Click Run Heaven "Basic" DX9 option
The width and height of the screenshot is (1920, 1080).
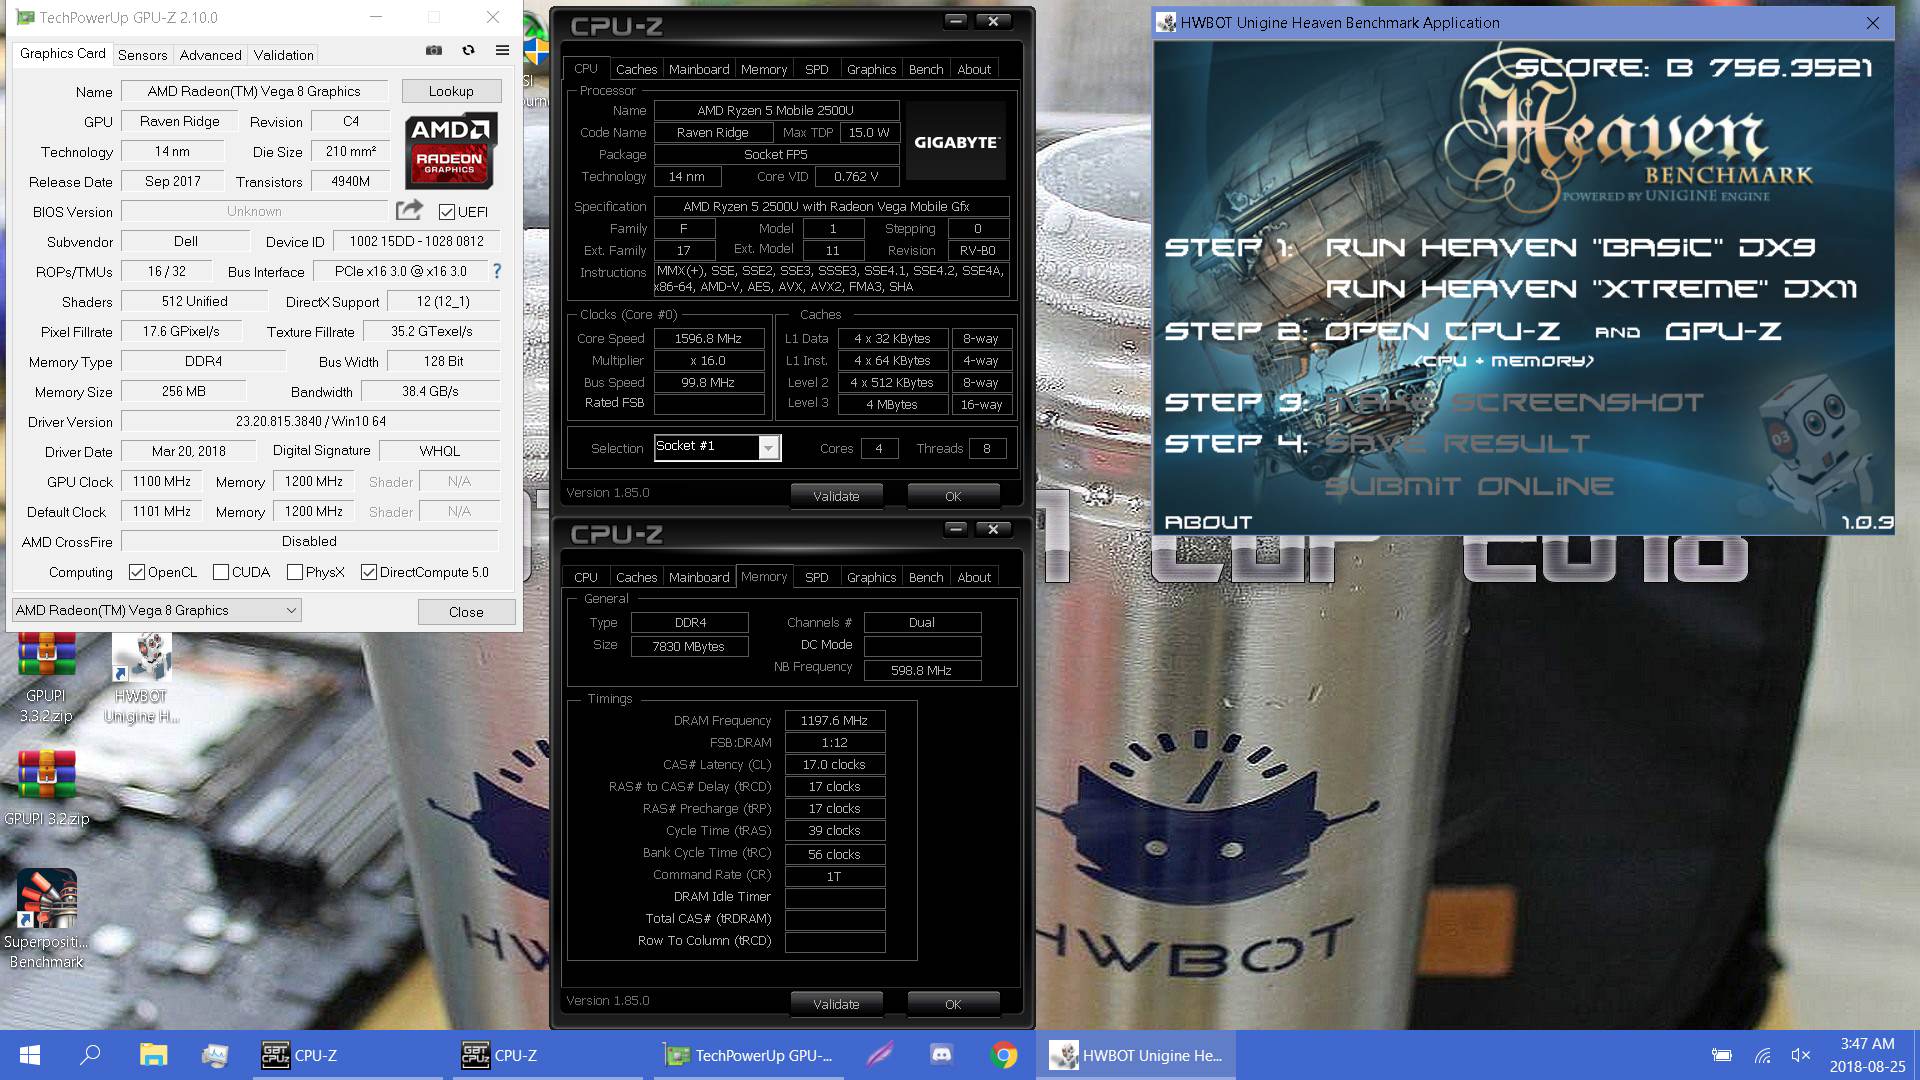pos(1570,247)
